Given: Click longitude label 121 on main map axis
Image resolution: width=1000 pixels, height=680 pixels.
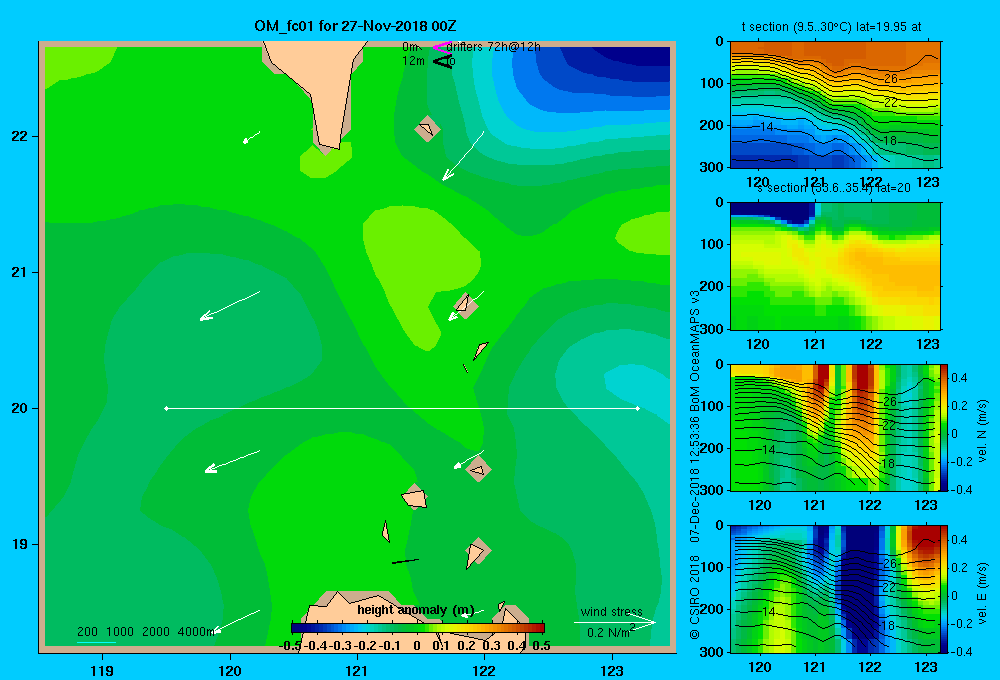Looking at the screenshot, I should click(357, 670).
